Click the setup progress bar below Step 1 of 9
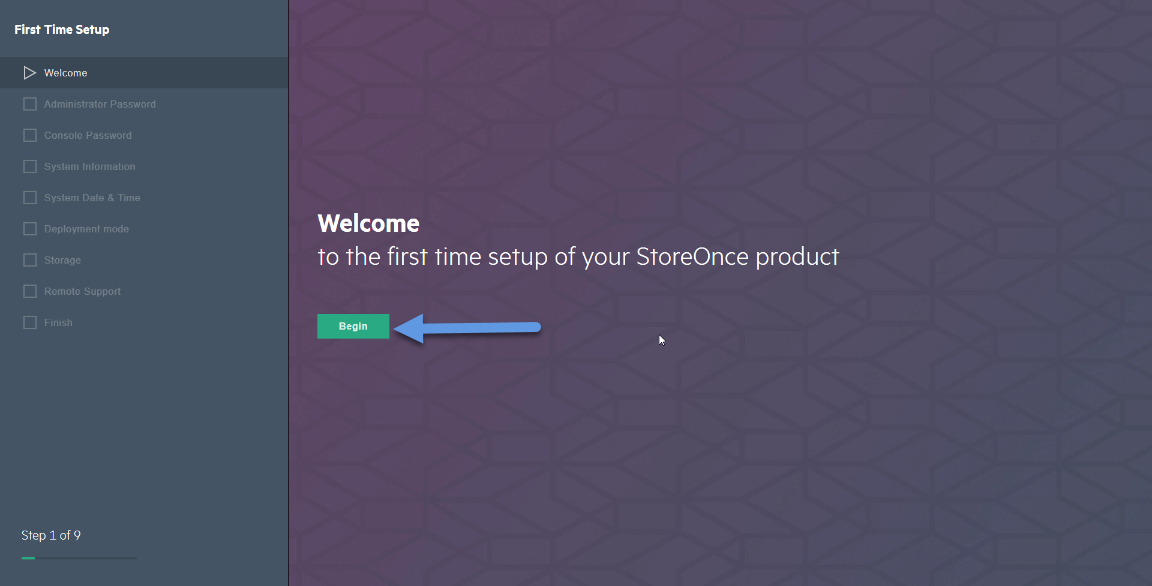This screenshot has width=1152, height=586. coord(79,558)
